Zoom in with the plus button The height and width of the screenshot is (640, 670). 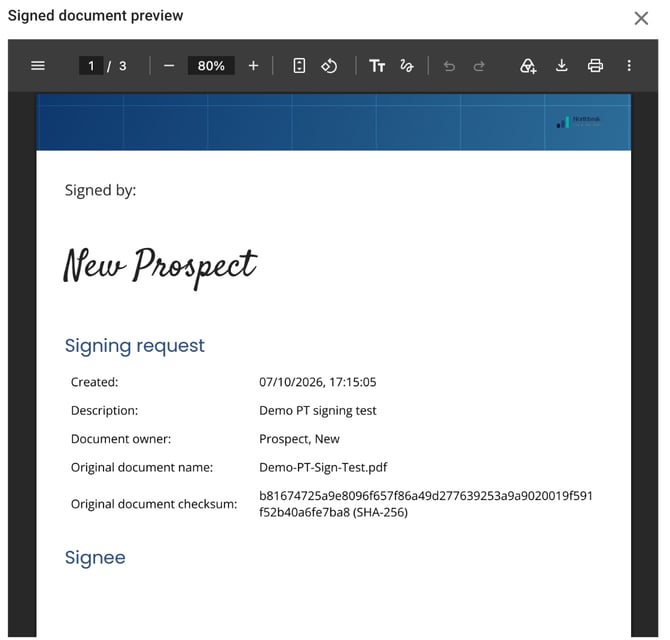253,66
